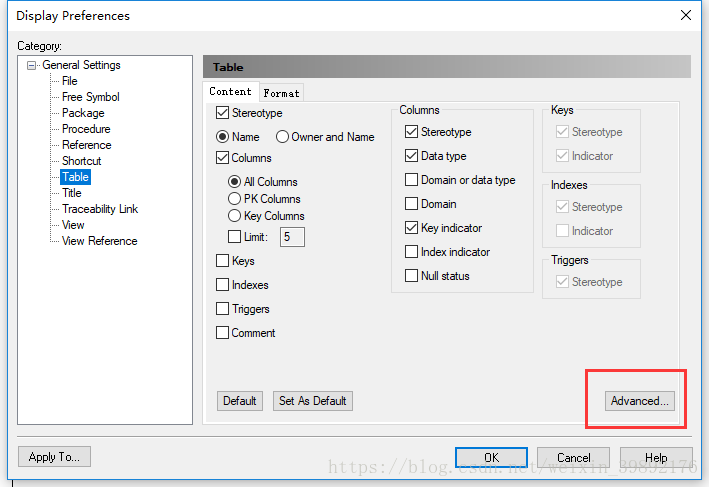Check the Domain checkbox
Image resolution: width=709 pixels, height=487 pixels.
pyautogui.click(x=411, y=203)
